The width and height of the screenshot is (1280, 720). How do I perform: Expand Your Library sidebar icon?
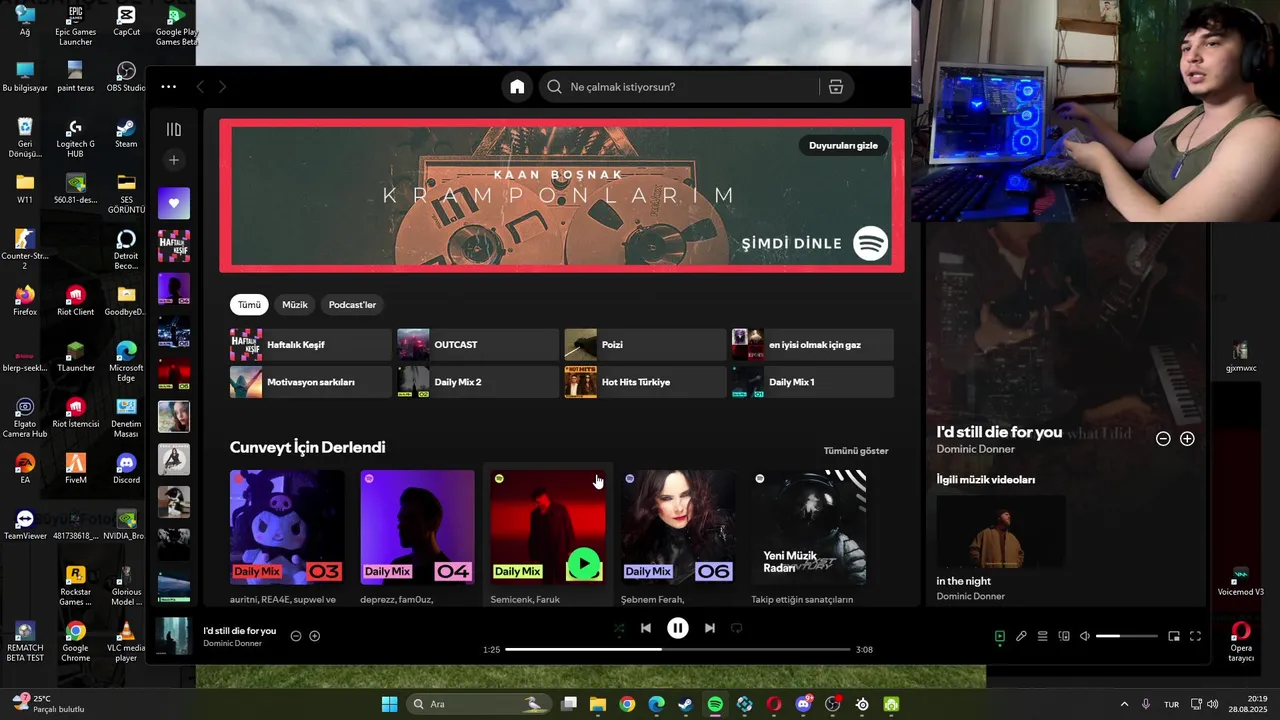click(x=174, y=129)
